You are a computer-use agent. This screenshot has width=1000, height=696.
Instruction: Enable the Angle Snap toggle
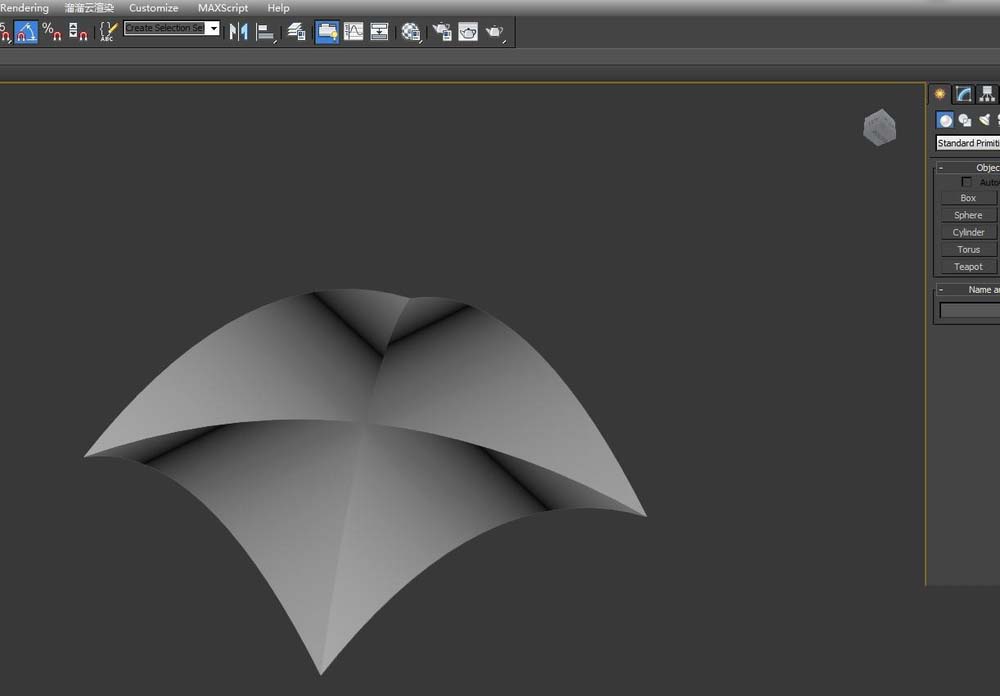click(x=25, y=31)
